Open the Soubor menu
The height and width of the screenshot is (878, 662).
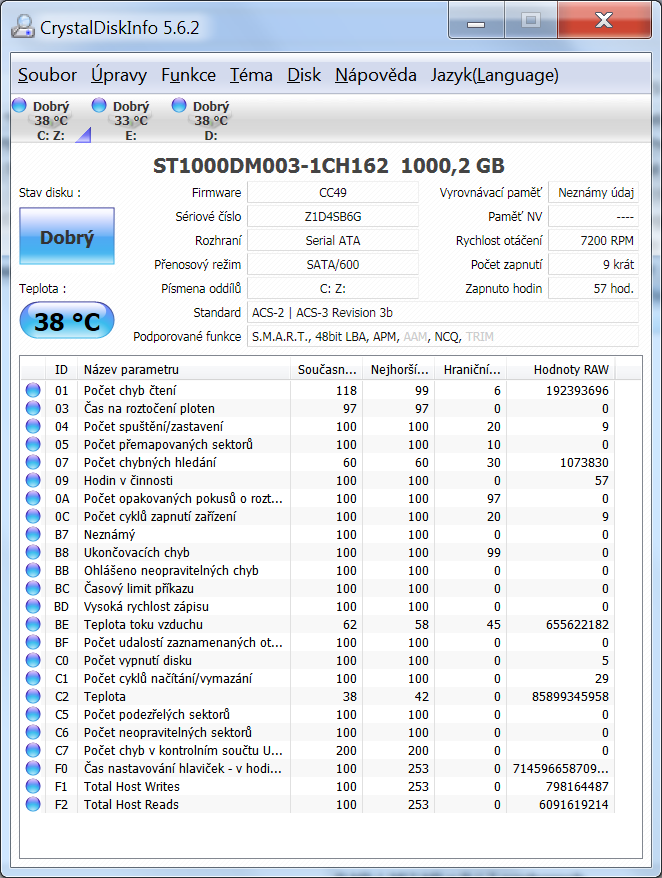click(47, 75)
